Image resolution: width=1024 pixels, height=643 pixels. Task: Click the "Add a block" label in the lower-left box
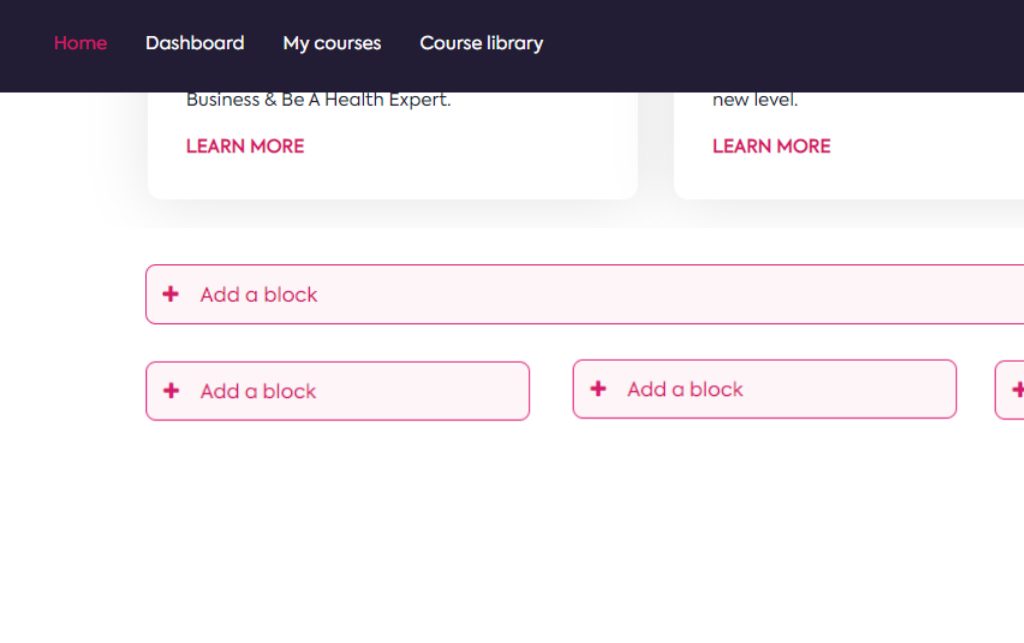[258, 391]
